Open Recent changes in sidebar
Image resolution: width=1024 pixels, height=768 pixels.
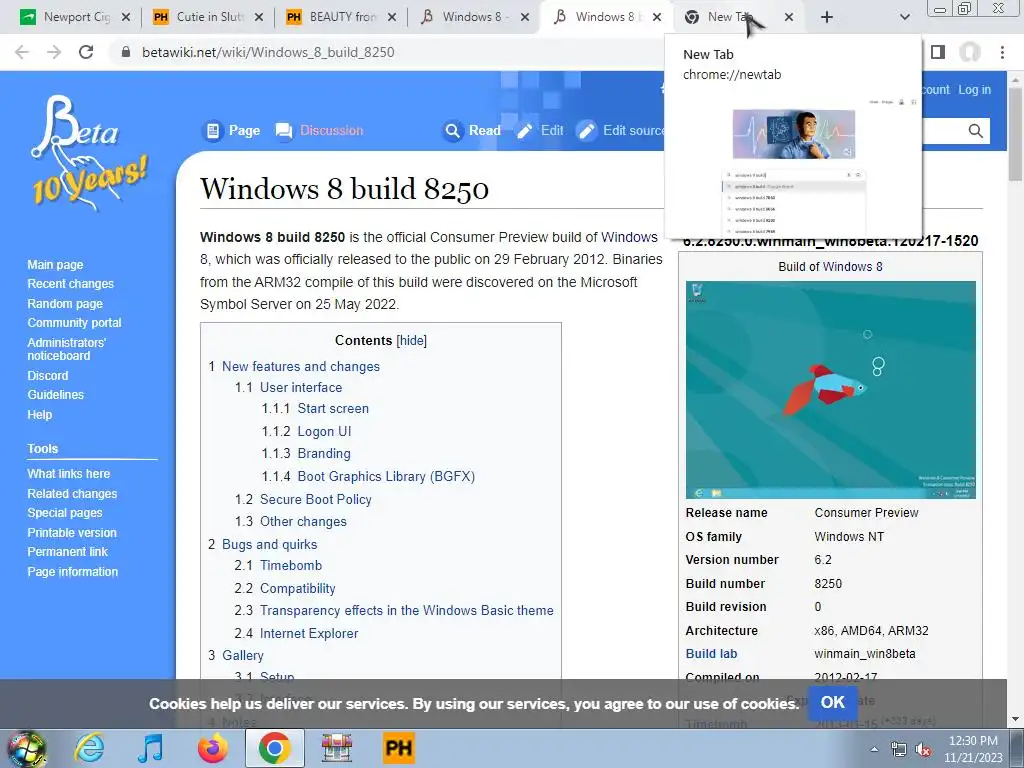[x=71, y=283]
